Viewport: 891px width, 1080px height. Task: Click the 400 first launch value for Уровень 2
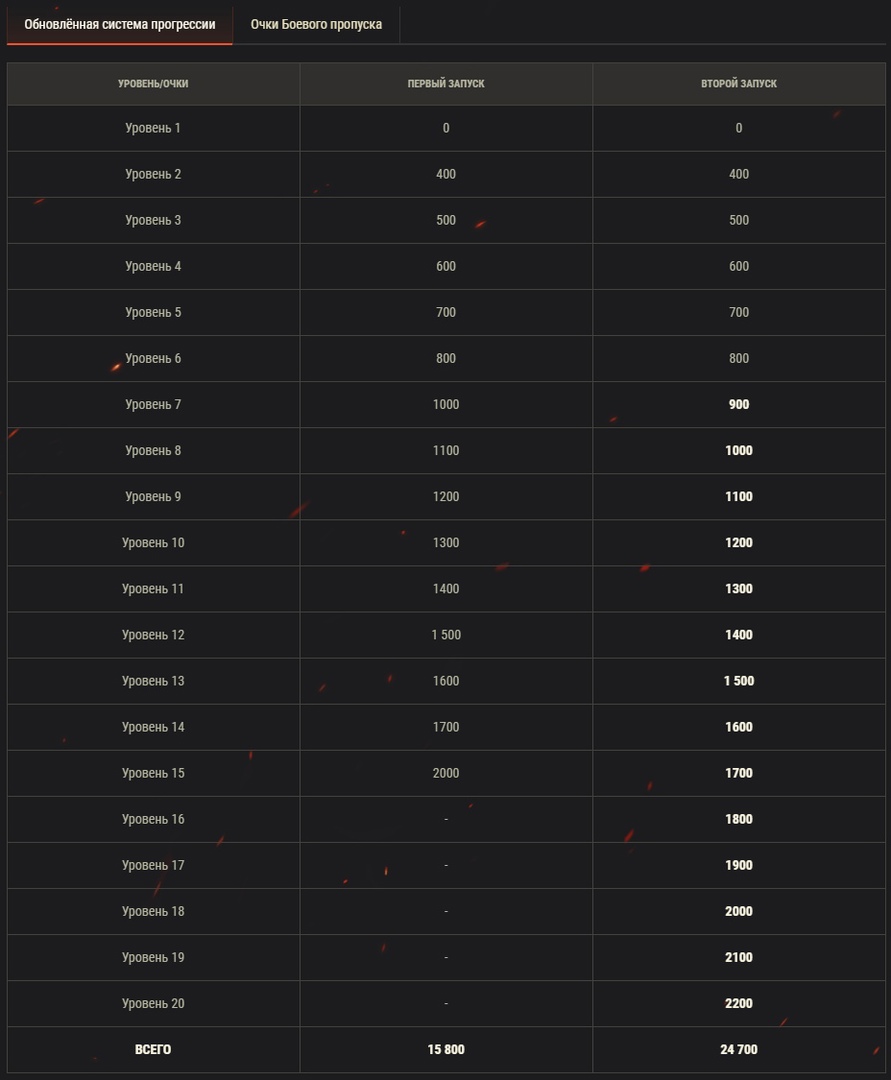coord(446,174)
